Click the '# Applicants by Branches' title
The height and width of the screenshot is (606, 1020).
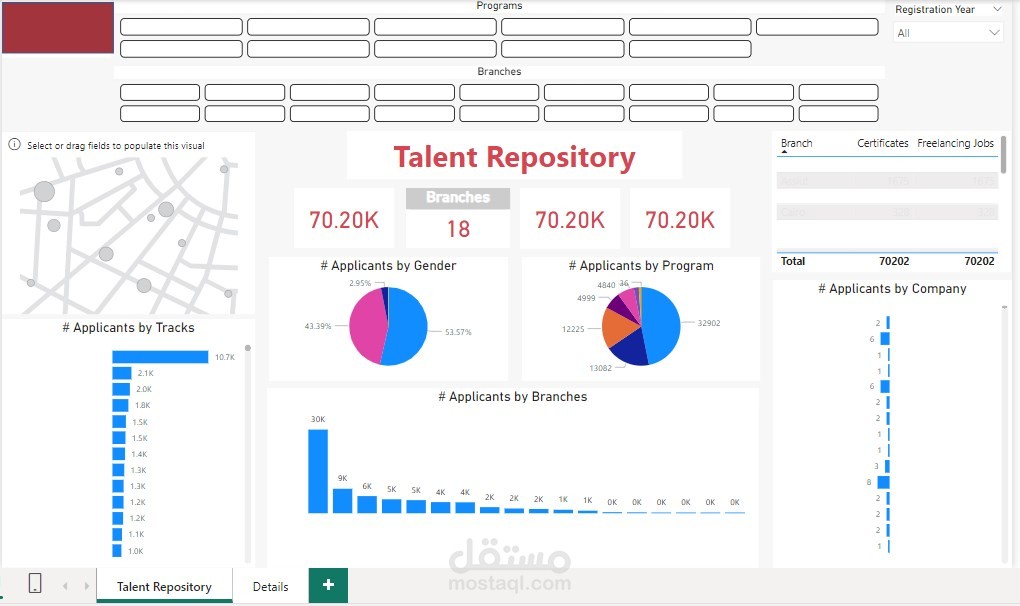pyautogui.click(x=513, y=397)
